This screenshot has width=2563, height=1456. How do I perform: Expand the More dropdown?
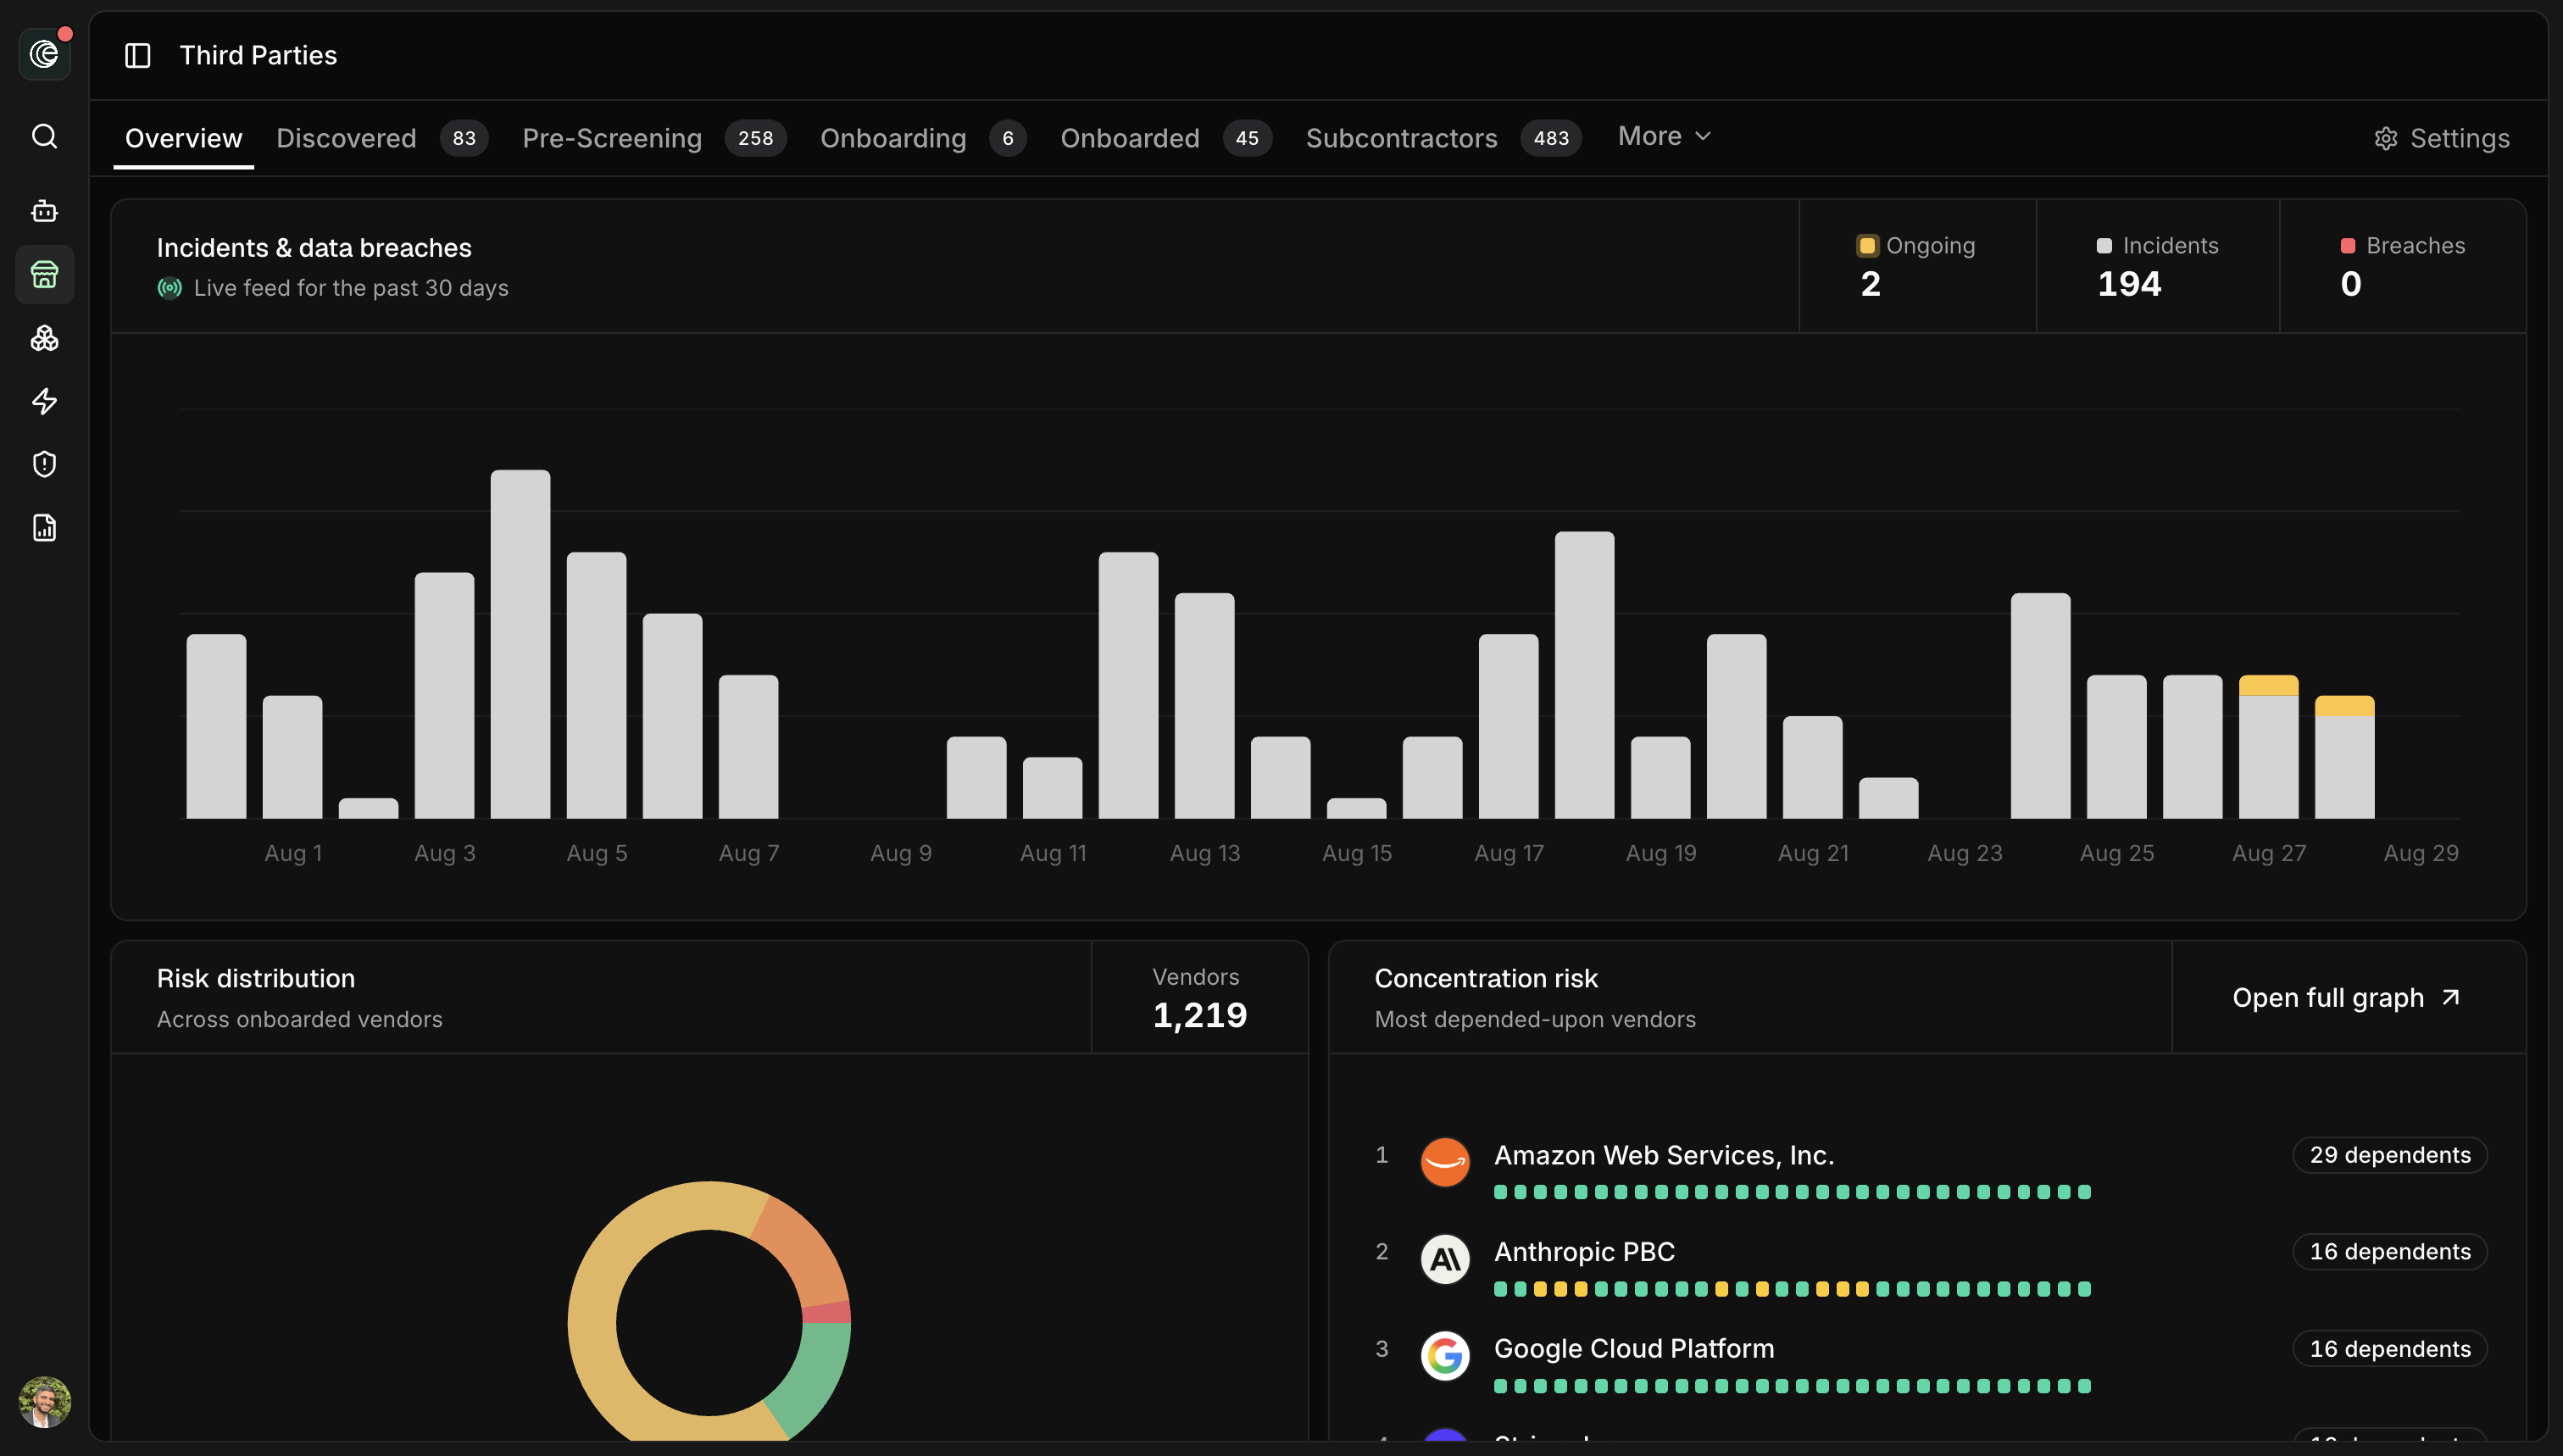tap(1665, 136)
